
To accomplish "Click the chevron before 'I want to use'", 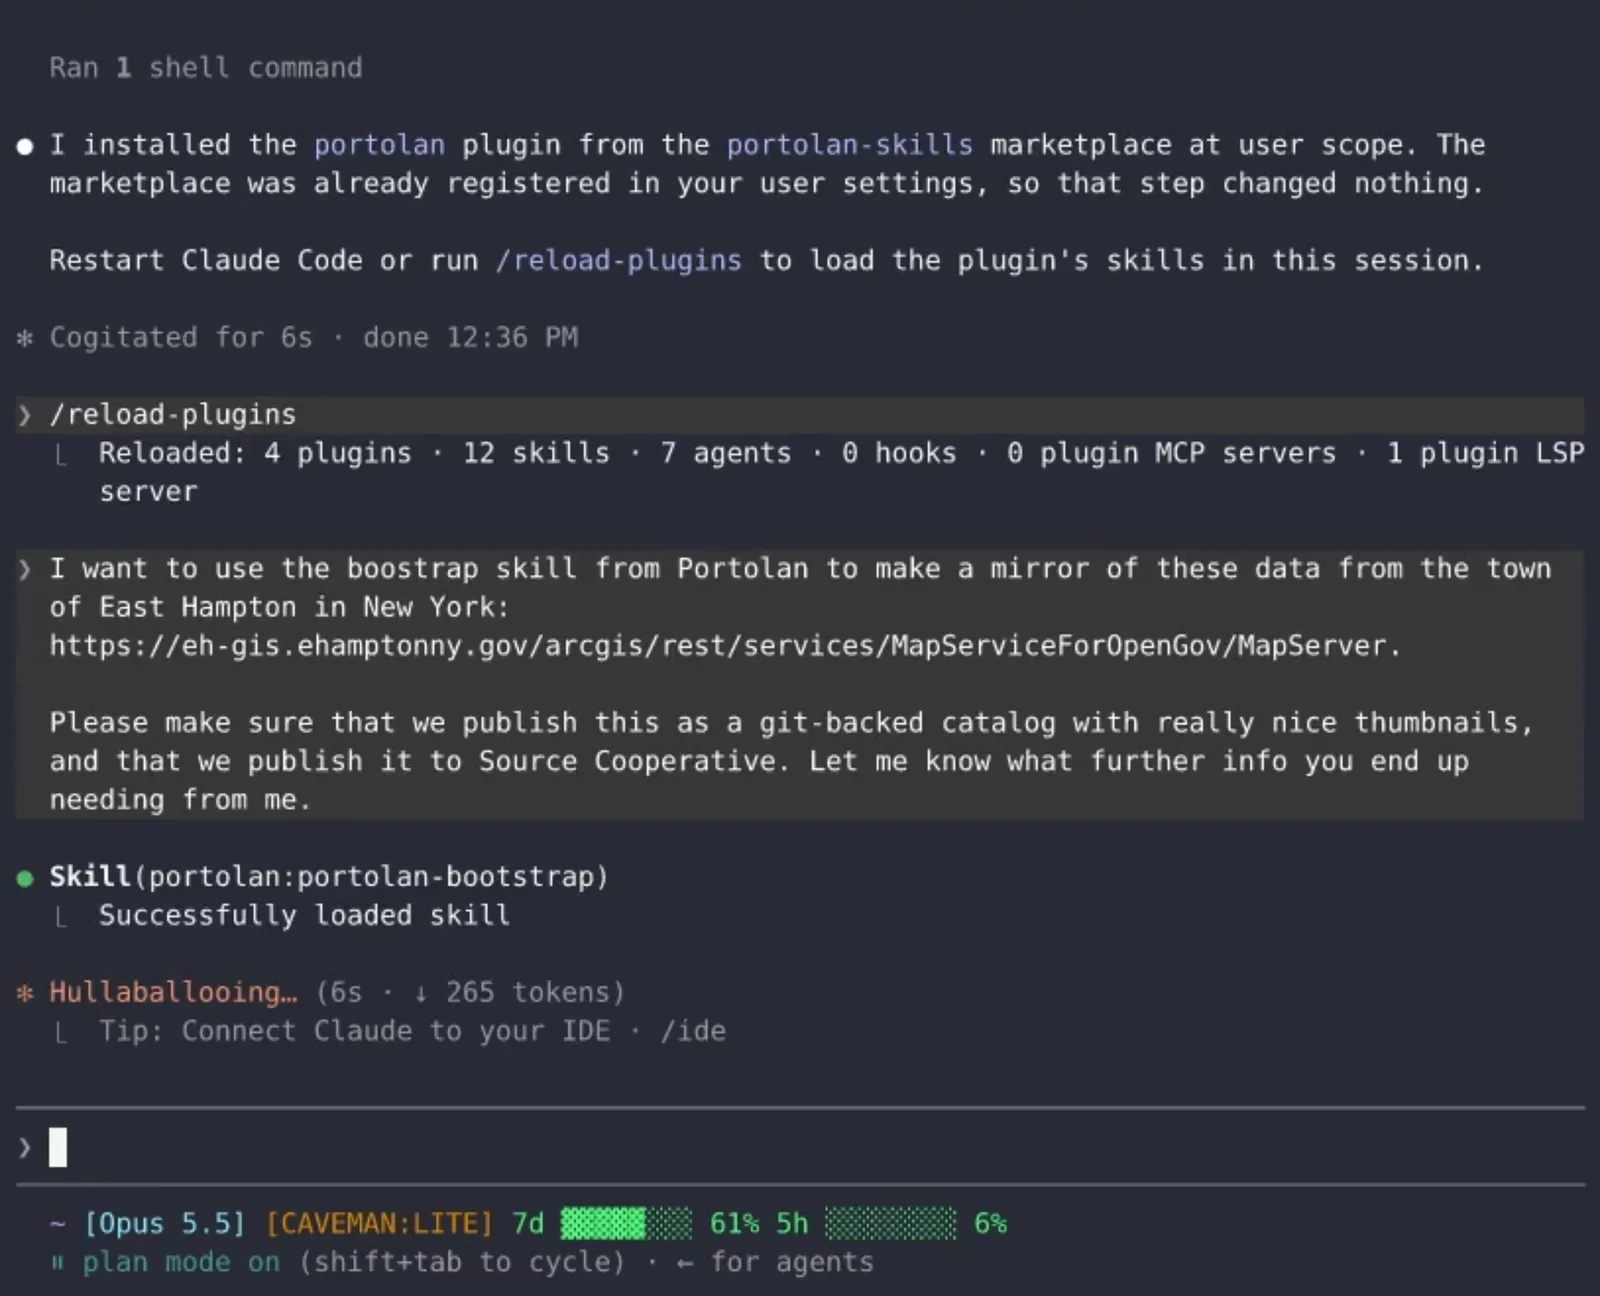I will click(25, 569).
